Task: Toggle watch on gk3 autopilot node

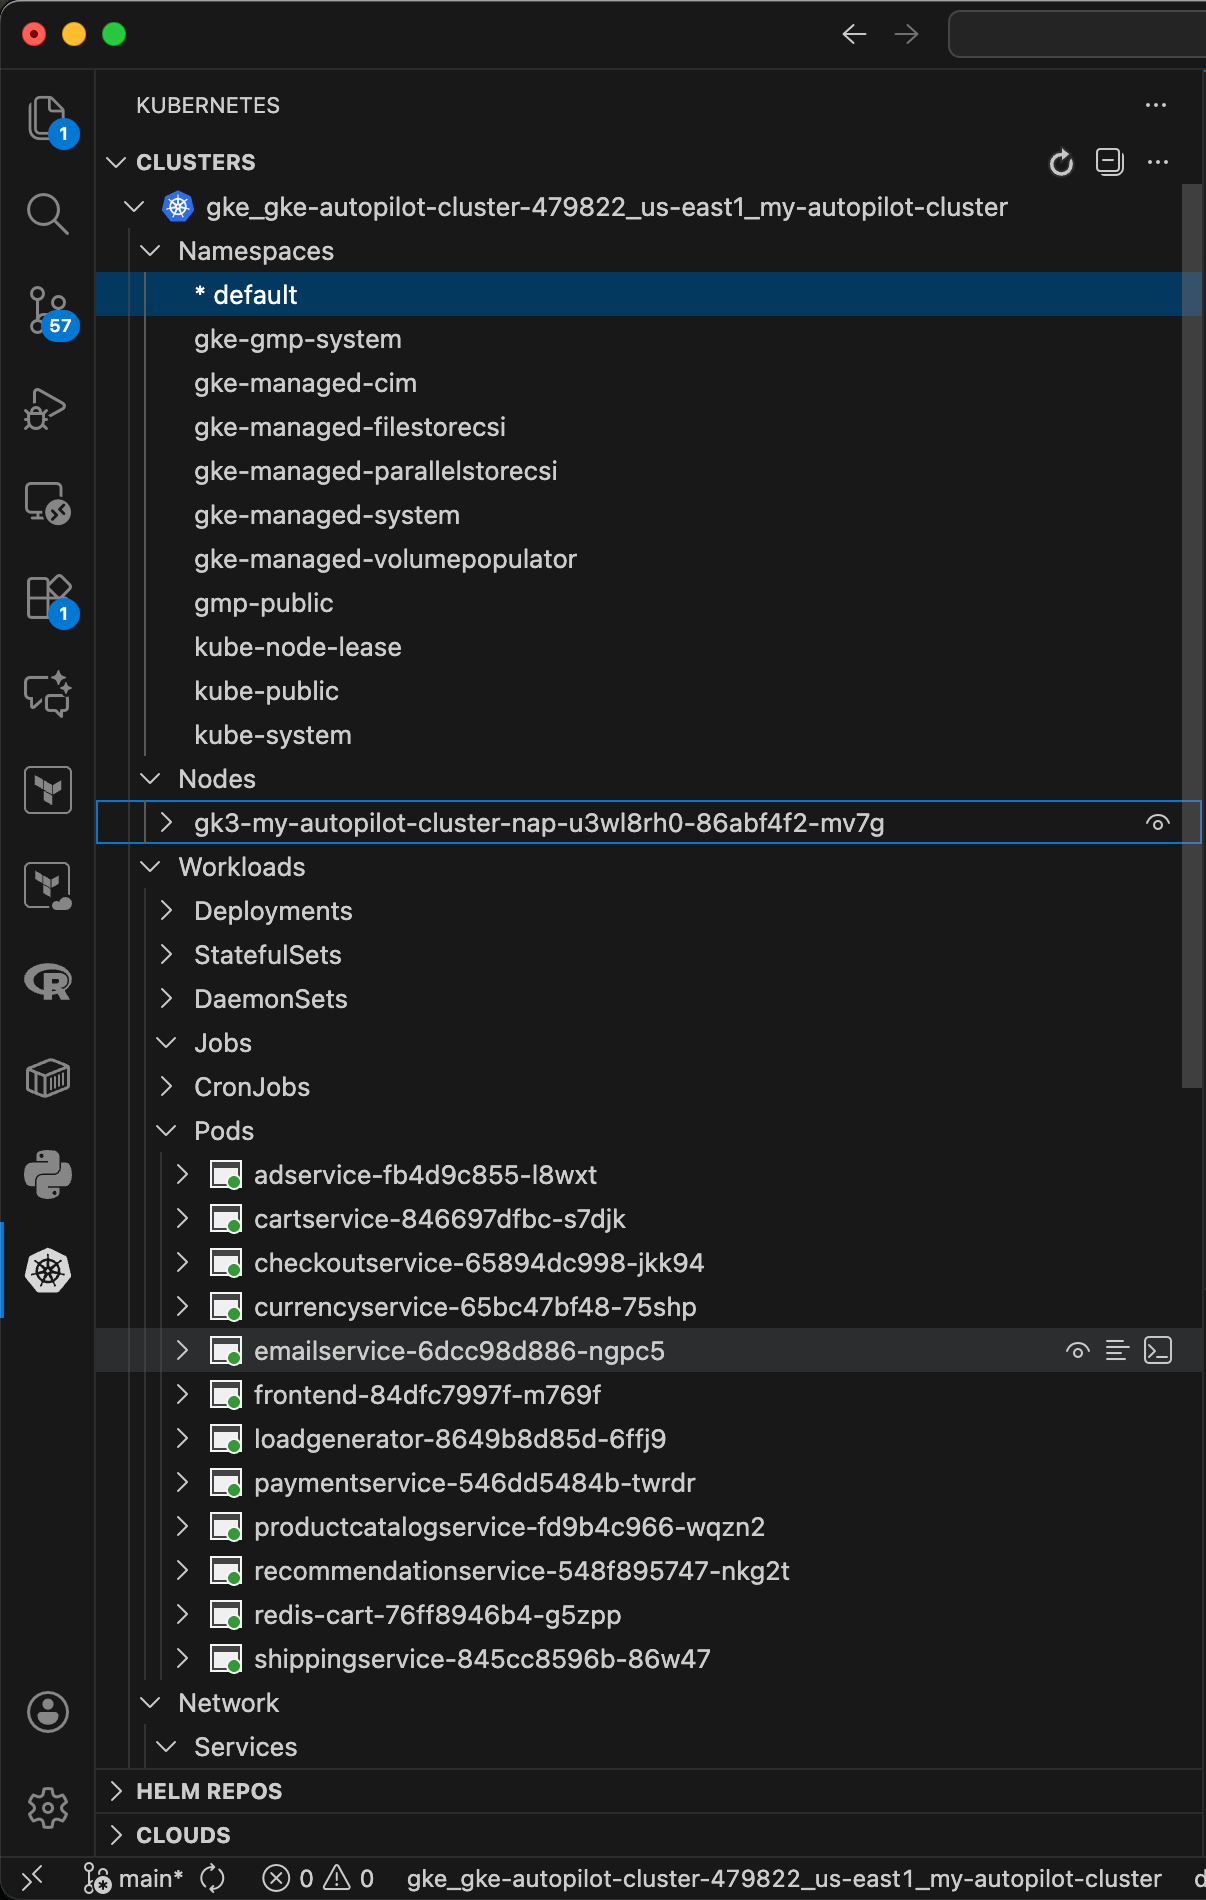Action: 1157,823
